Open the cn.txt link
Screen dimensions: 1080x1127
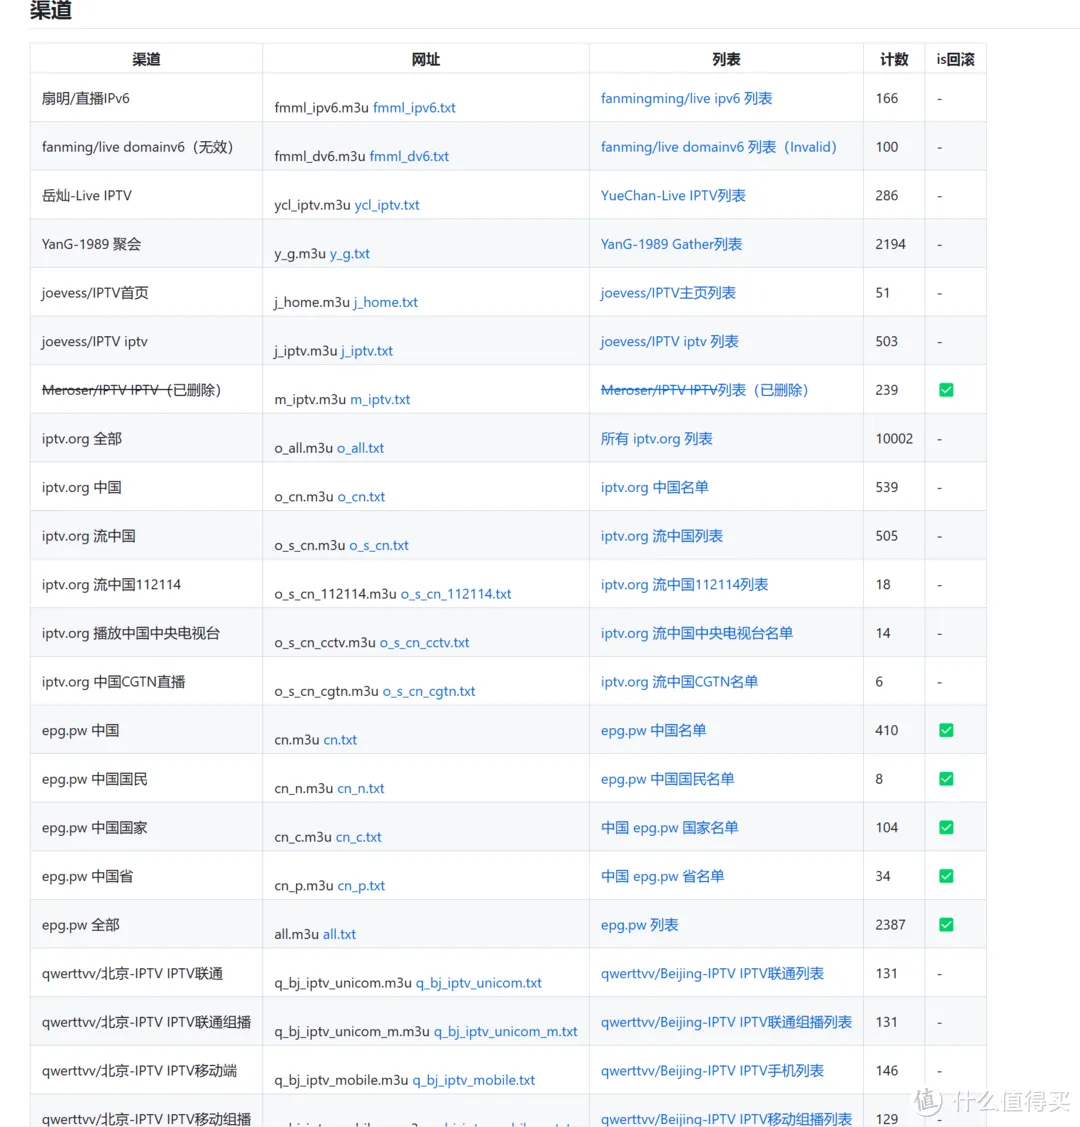point(340,740)
